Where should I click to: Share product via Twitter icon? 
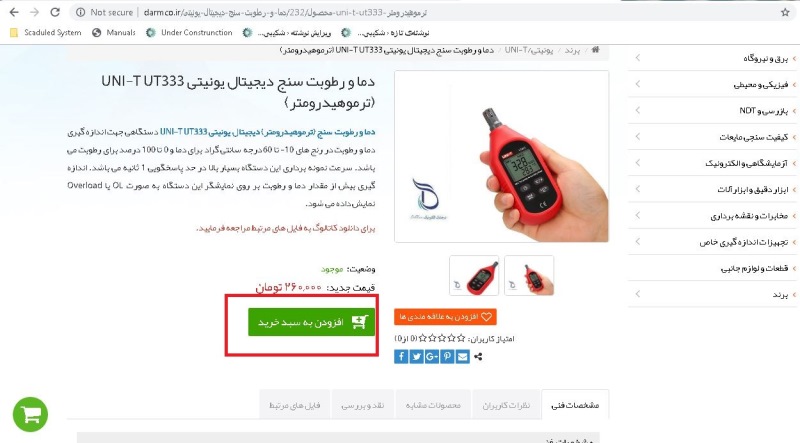[x=416, y=356]
